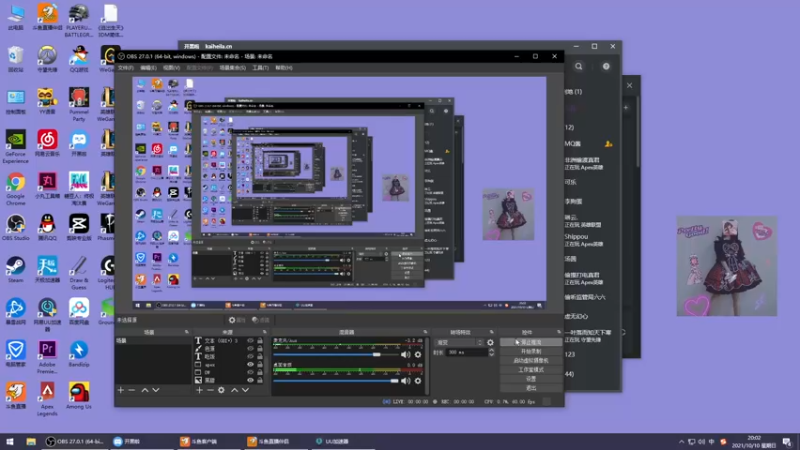Open OBS Studio desktop shortcut
The width and height of the screenshot is (800, 450).
pos(16,228)
